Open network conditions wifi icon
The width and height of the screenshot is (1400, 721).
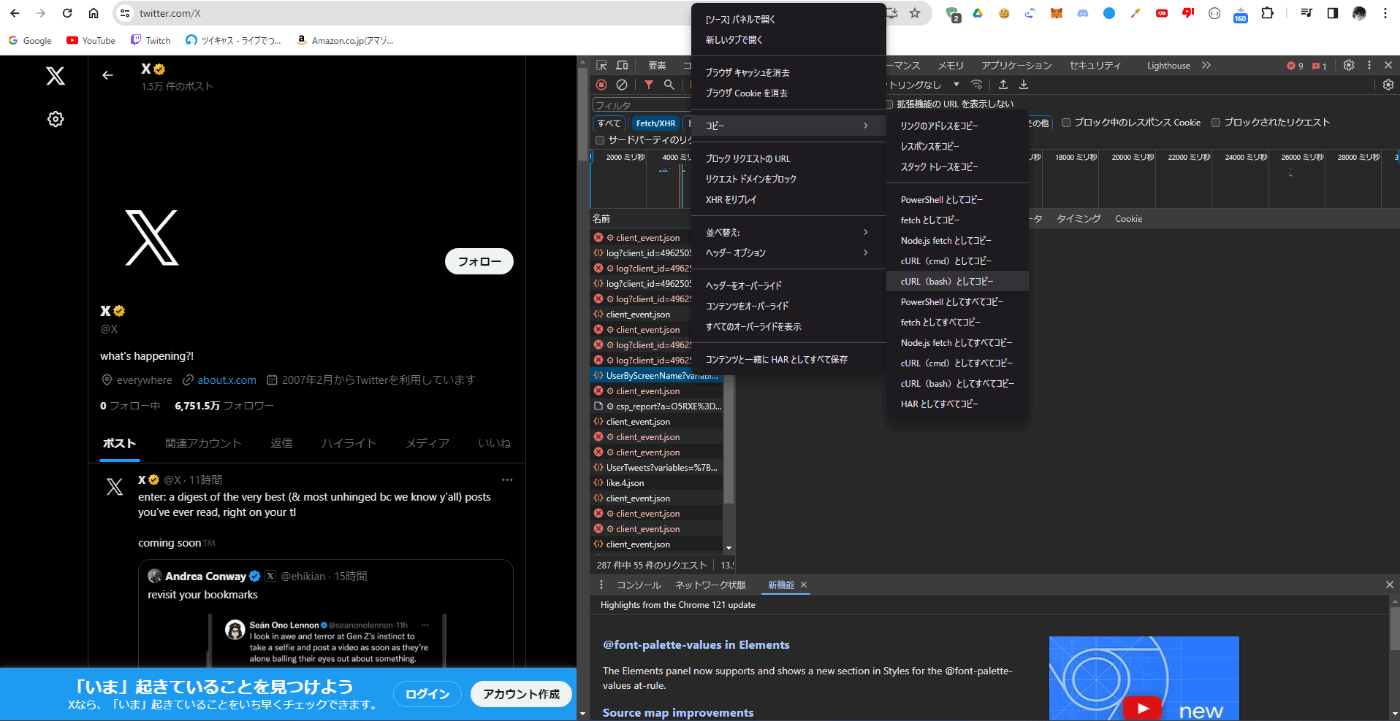coord(977,85)
